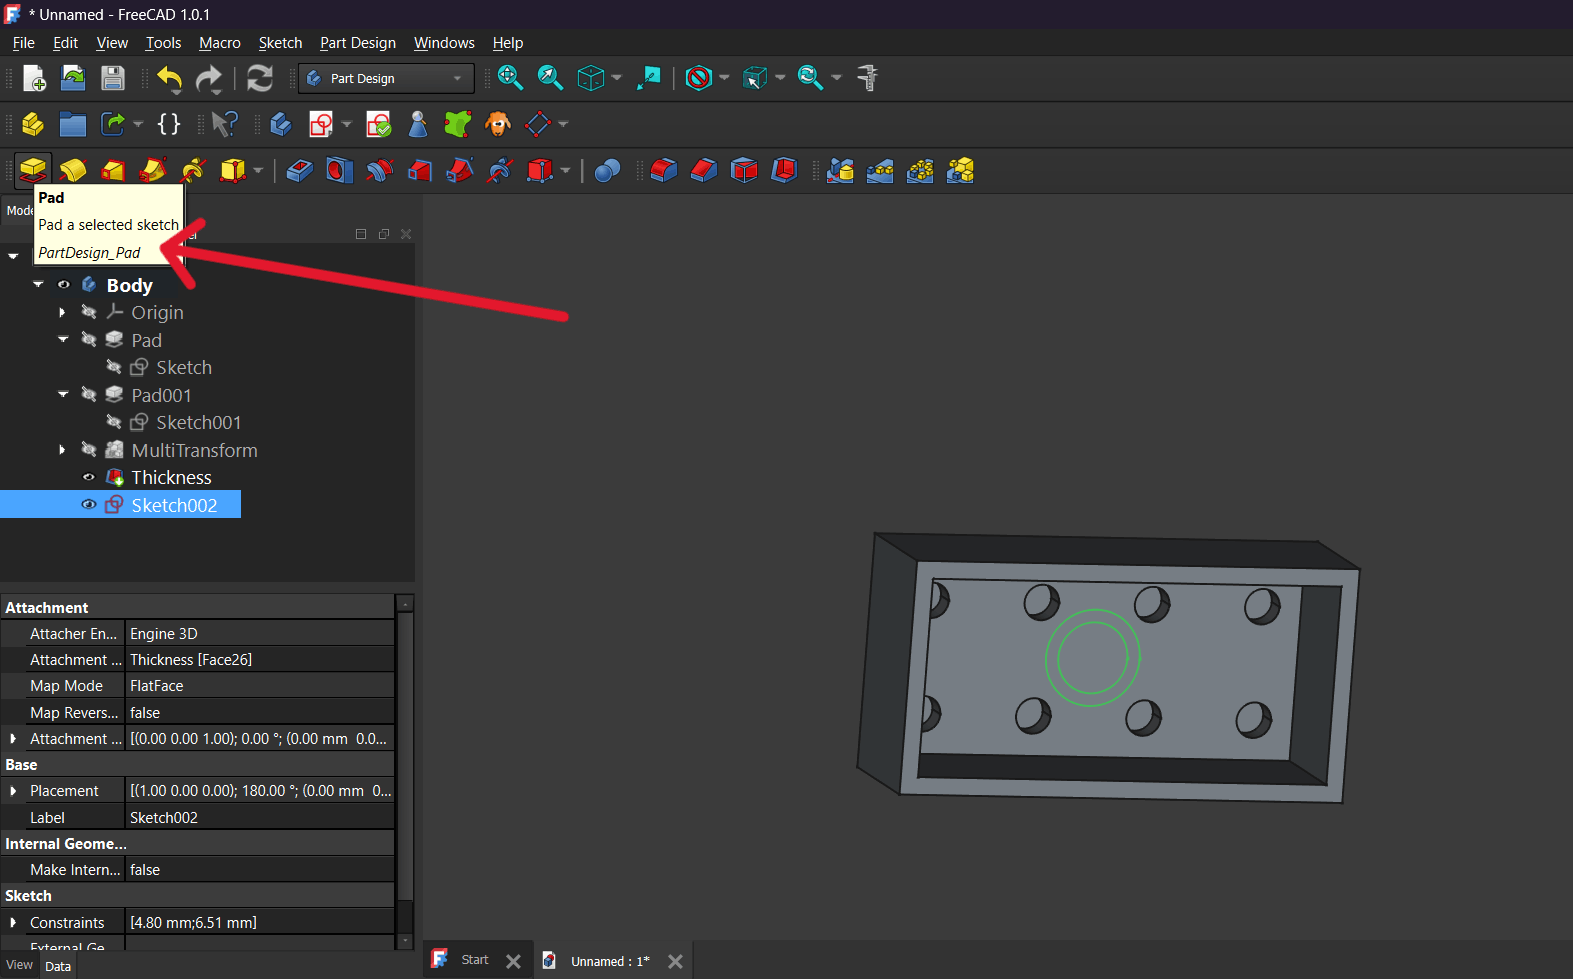Screen dimensions: 1573x979
Task: Open the Macro menu
Action: [x=220, y=43]
